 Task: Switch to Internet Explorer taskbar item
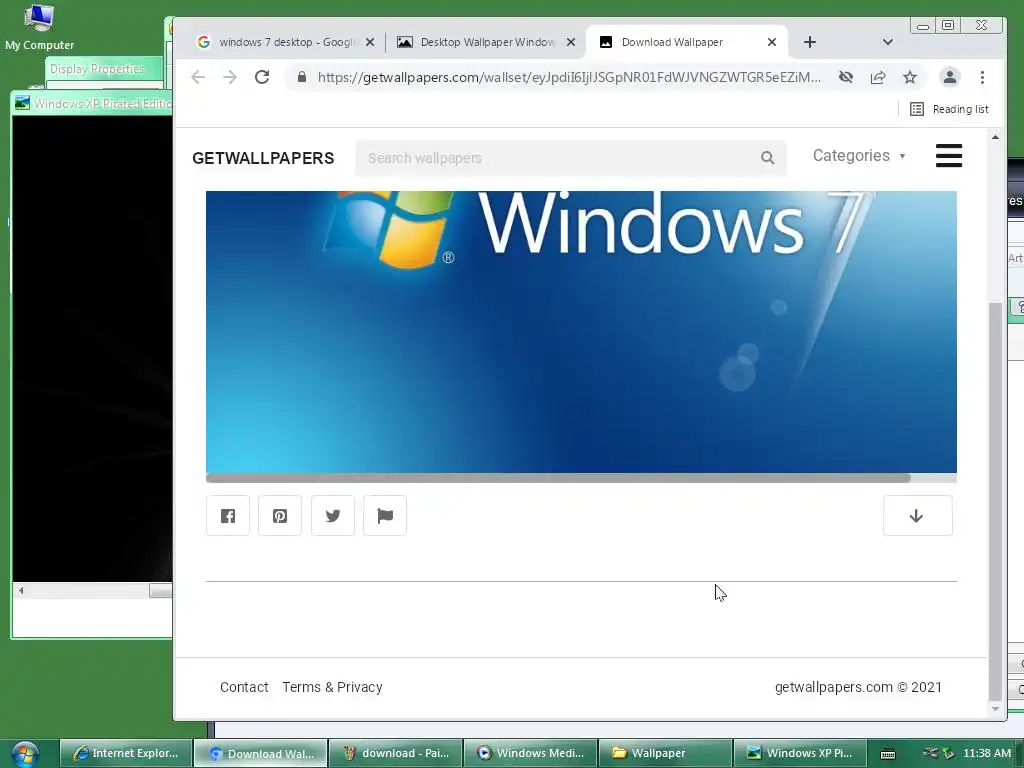[126, 753]
